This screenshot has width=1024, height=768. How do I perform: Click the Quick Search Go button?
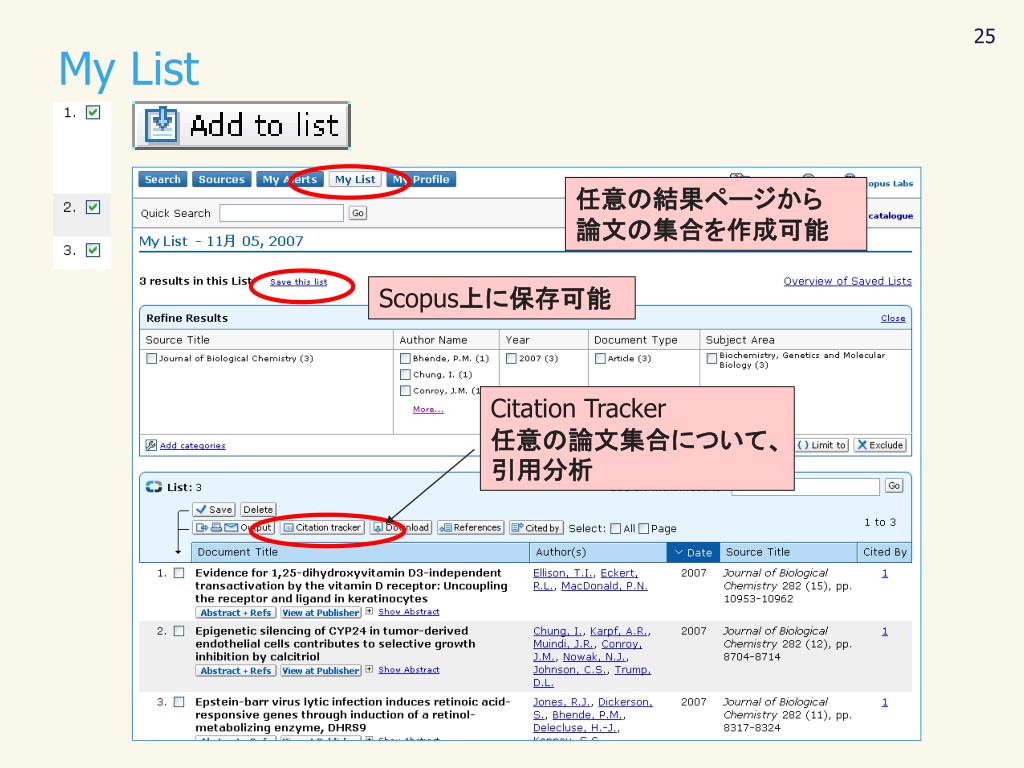[358, 213]
